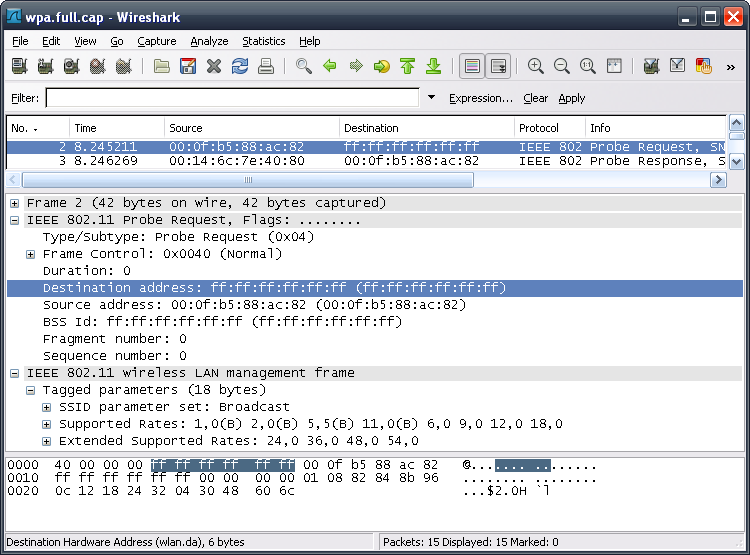Click the Clear filter button
The height and width of the screenshot is (555, 750).
[535, 99]
